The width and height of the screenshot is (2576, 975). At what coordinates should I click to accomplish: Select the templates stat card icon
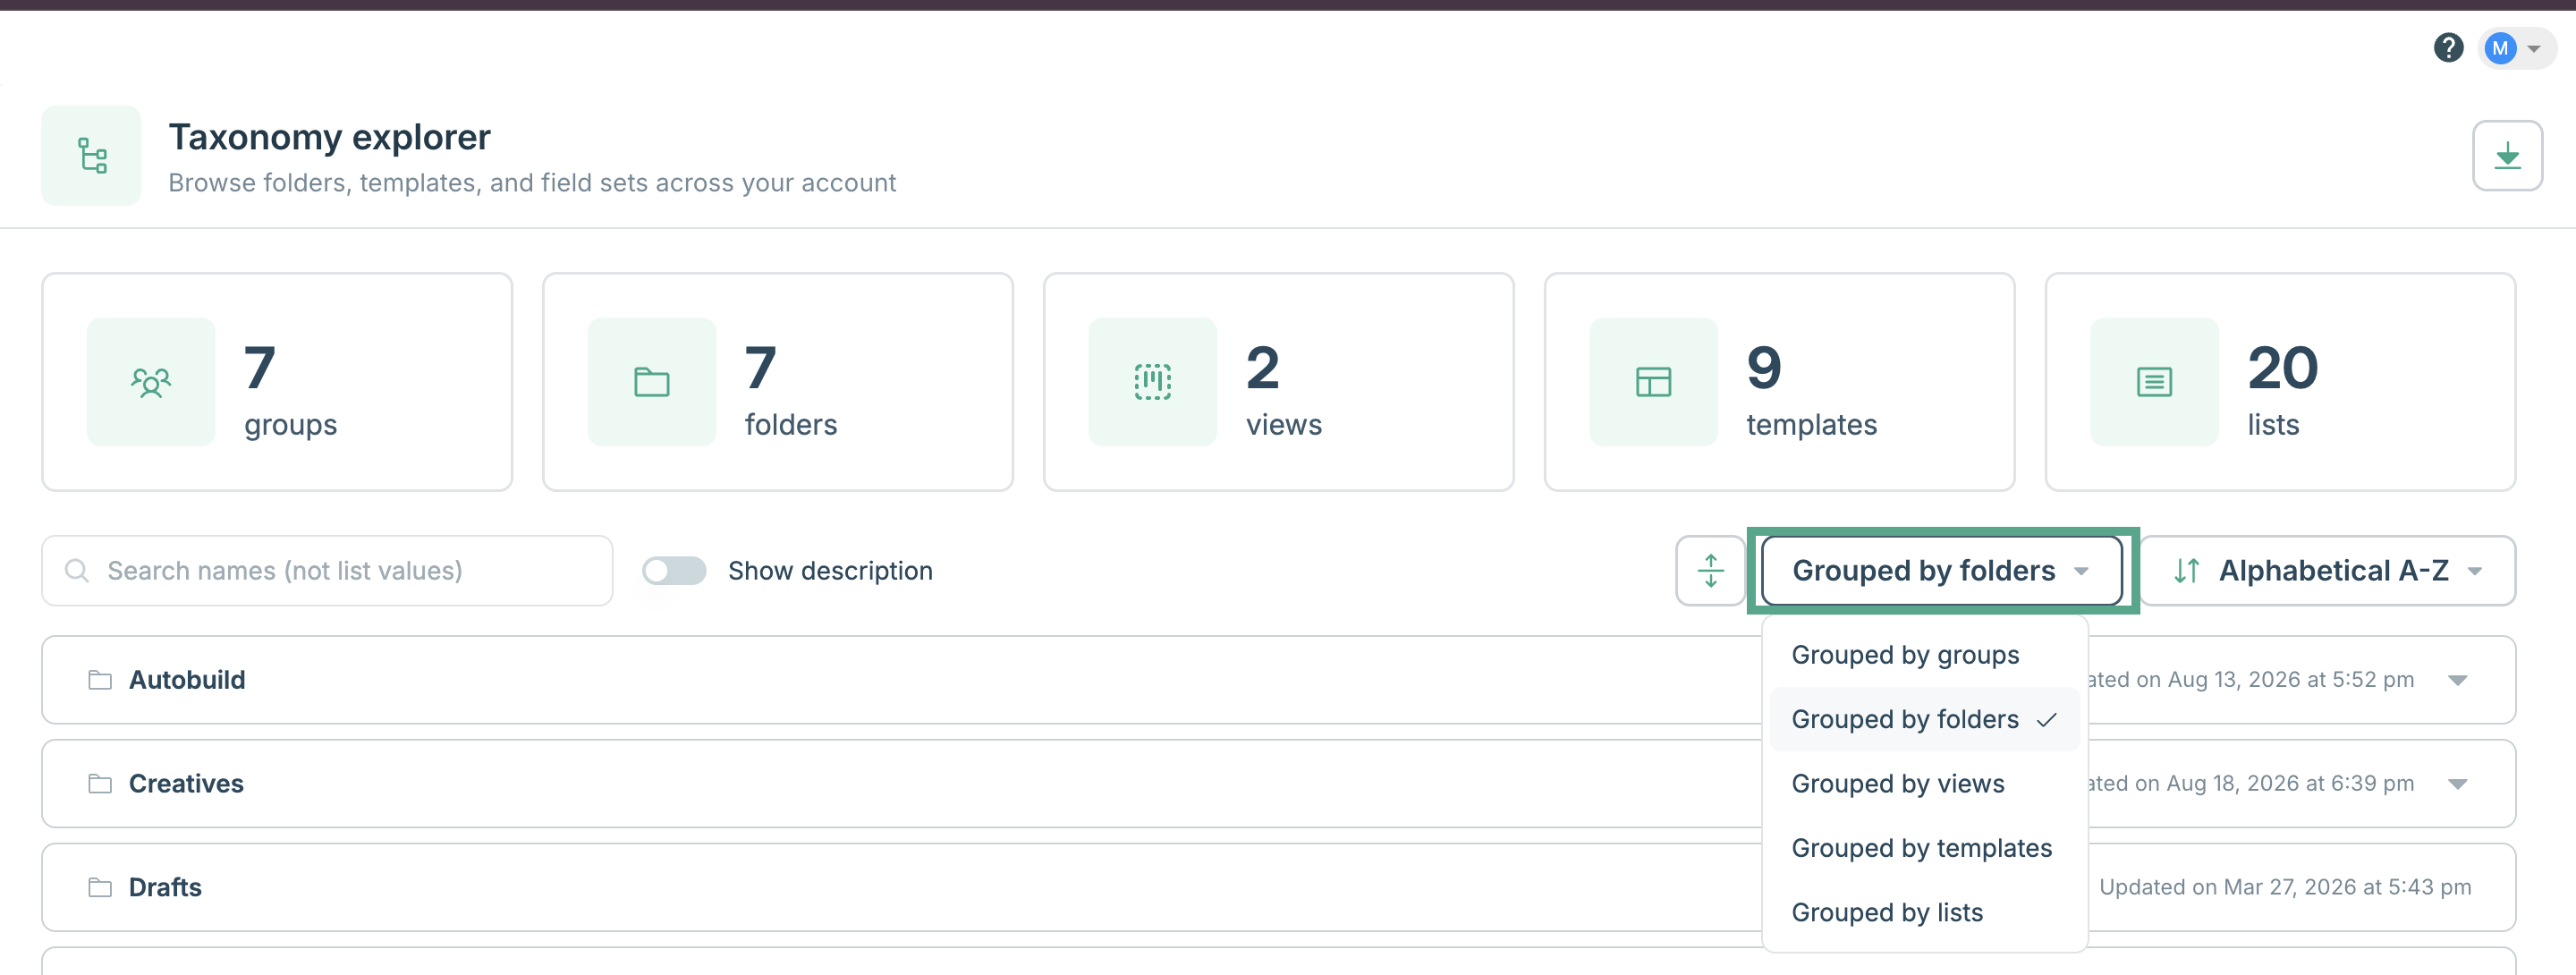coord(1654,381)
